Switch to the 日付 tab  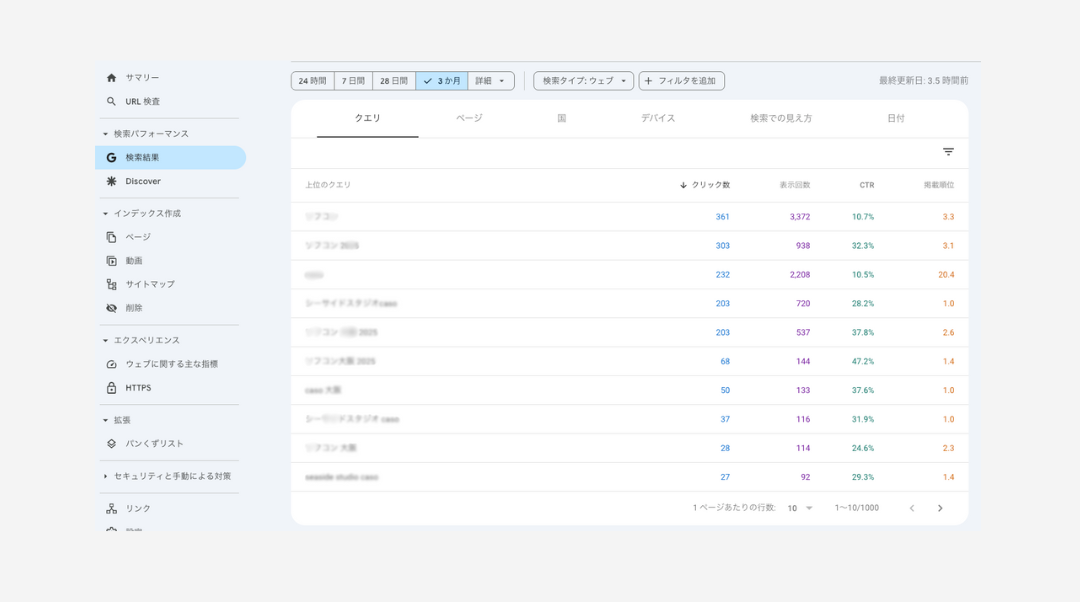(x=896, y=118)
